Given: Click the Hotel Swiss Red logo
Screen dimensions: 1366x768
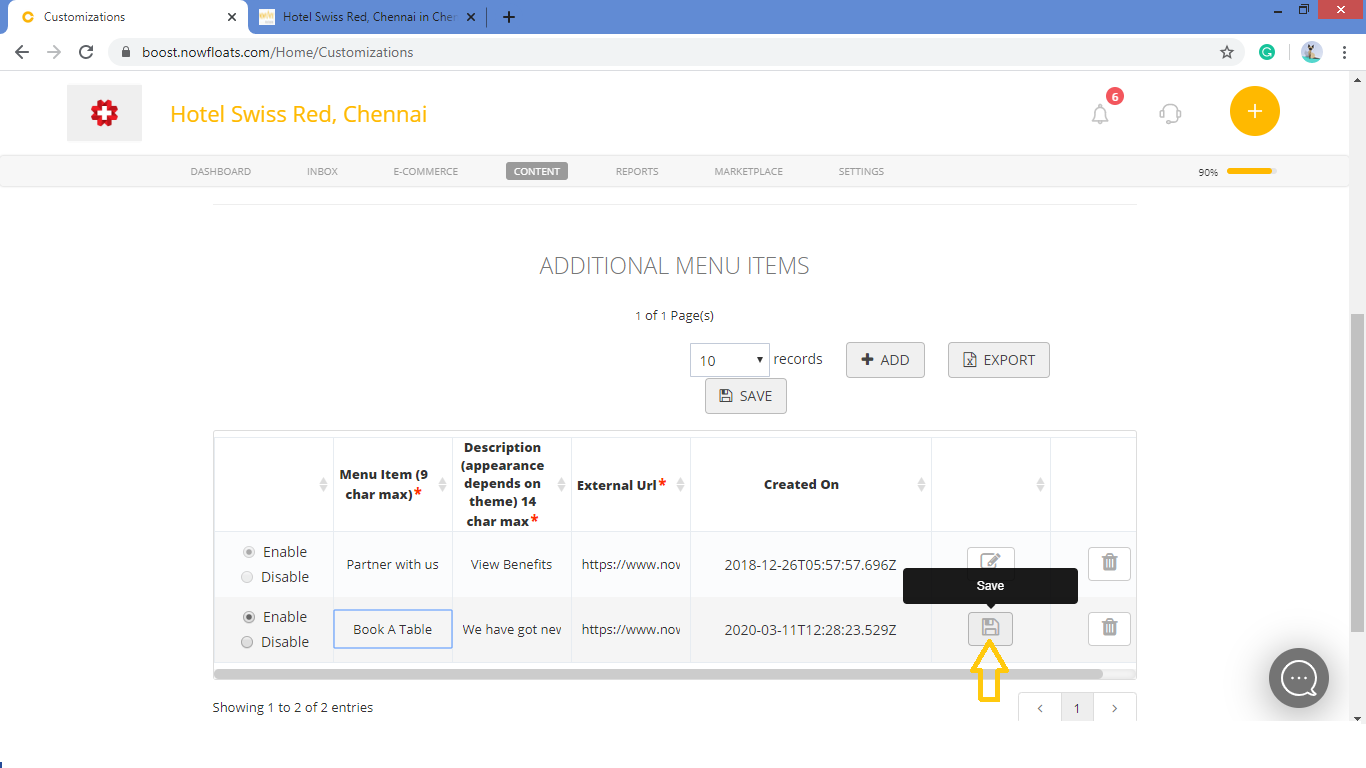Looking at the screenshot, I should [x=104, y=113].
